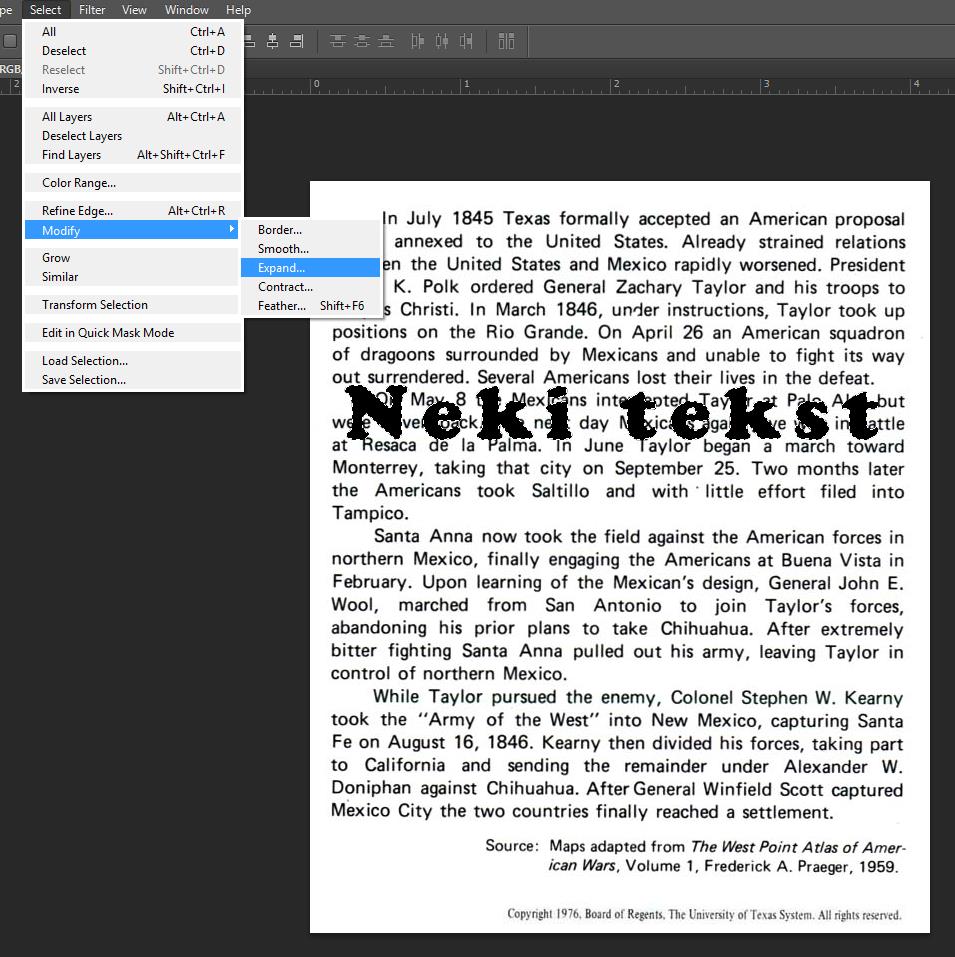This screenshot has height=957, width=955.
Task: Choose Load Selection menu entry
Action: point(133,361)
